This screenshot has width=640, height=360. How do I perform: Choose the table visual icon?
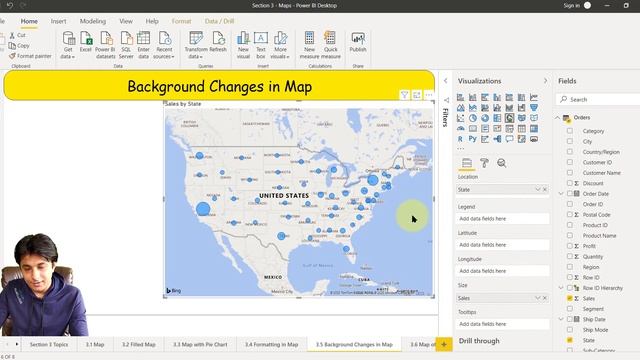tap(522, 129)
